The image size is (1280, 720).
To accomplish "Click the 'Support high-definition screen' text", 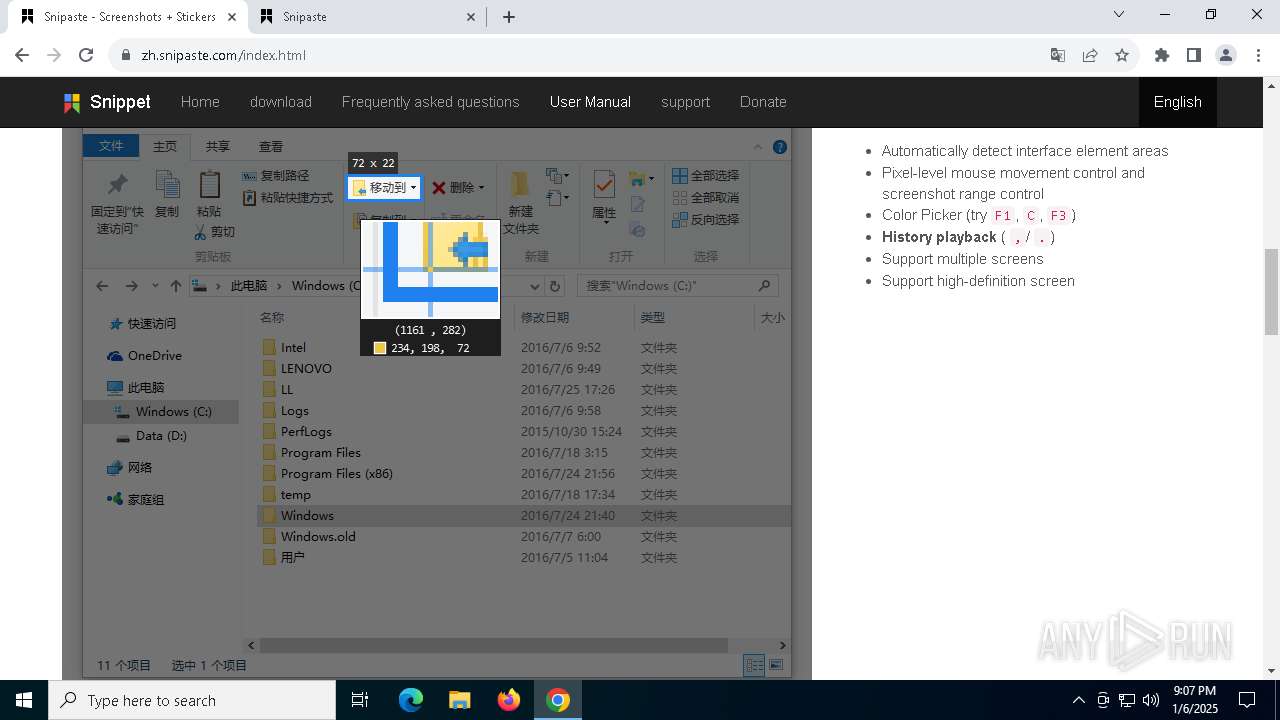I will click(978, 281).
